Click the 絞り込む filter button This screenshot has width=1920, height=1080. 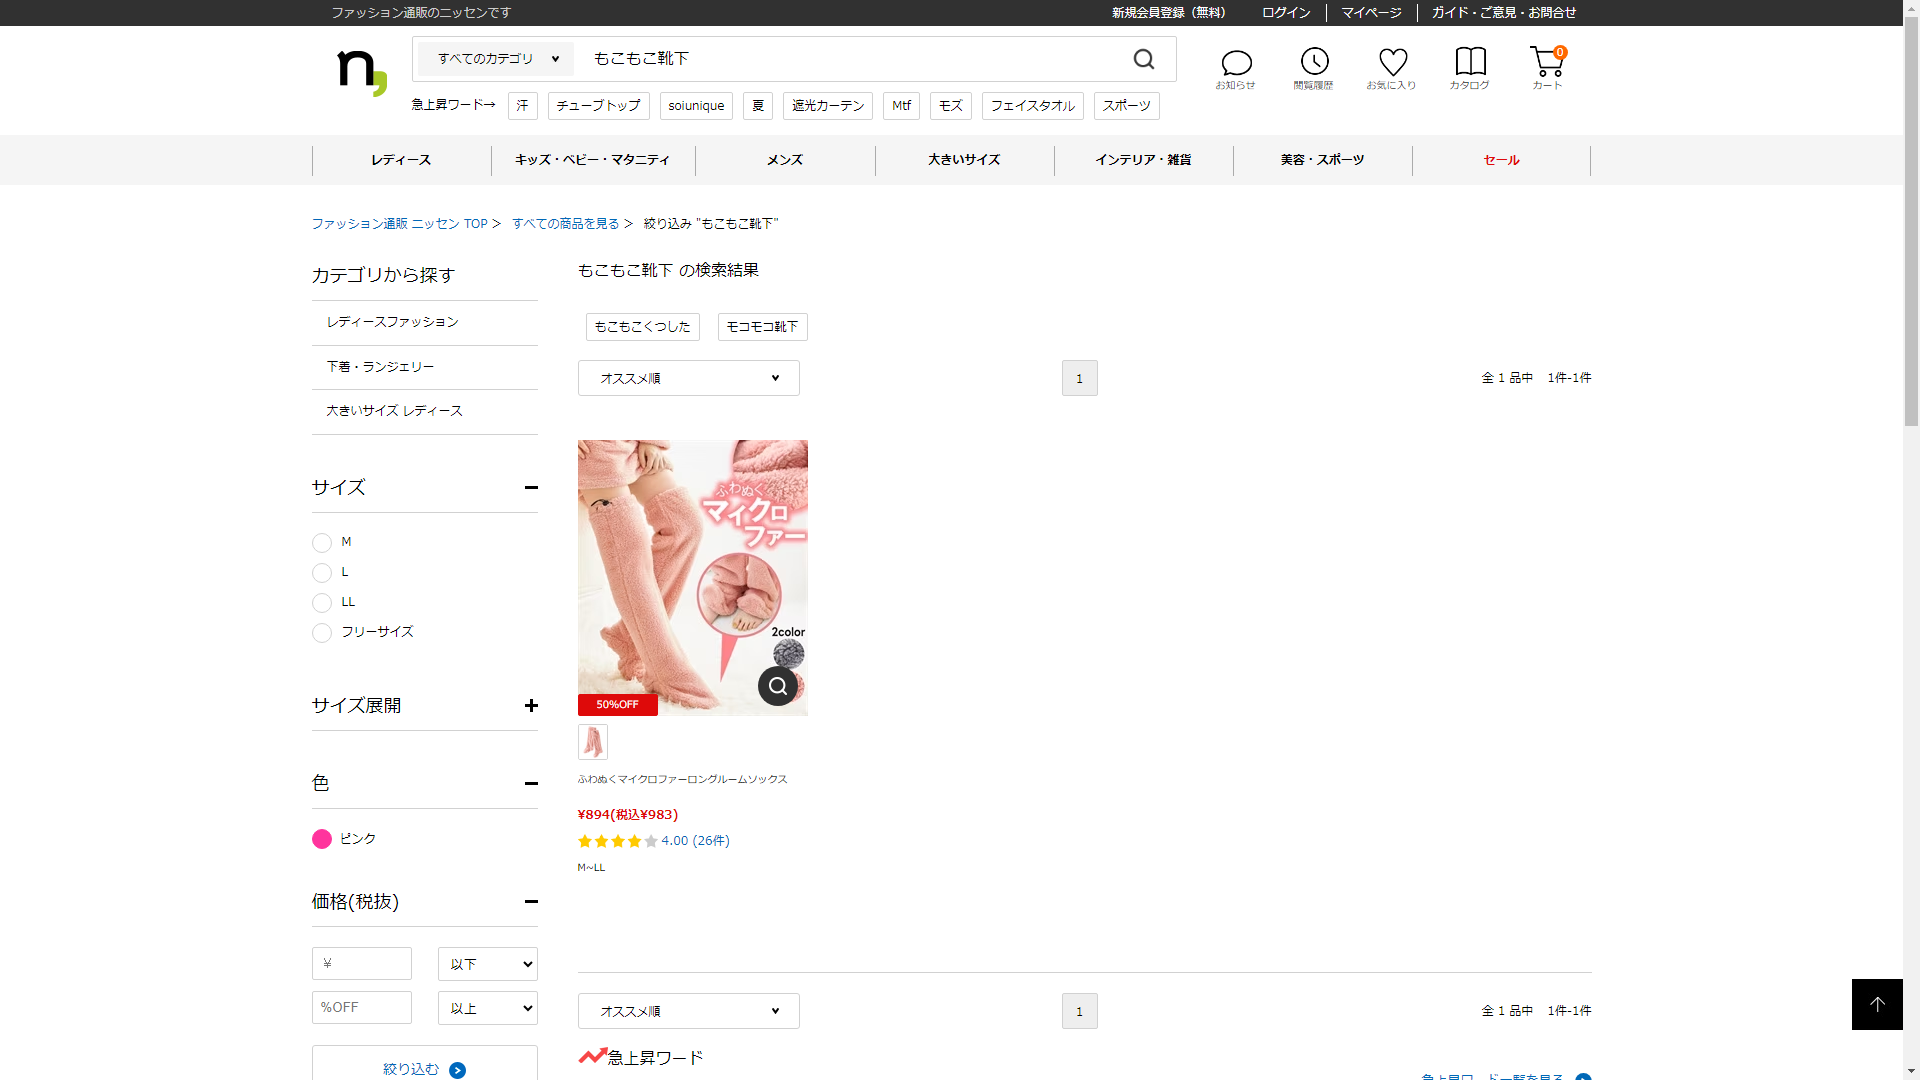[424, 1068]
